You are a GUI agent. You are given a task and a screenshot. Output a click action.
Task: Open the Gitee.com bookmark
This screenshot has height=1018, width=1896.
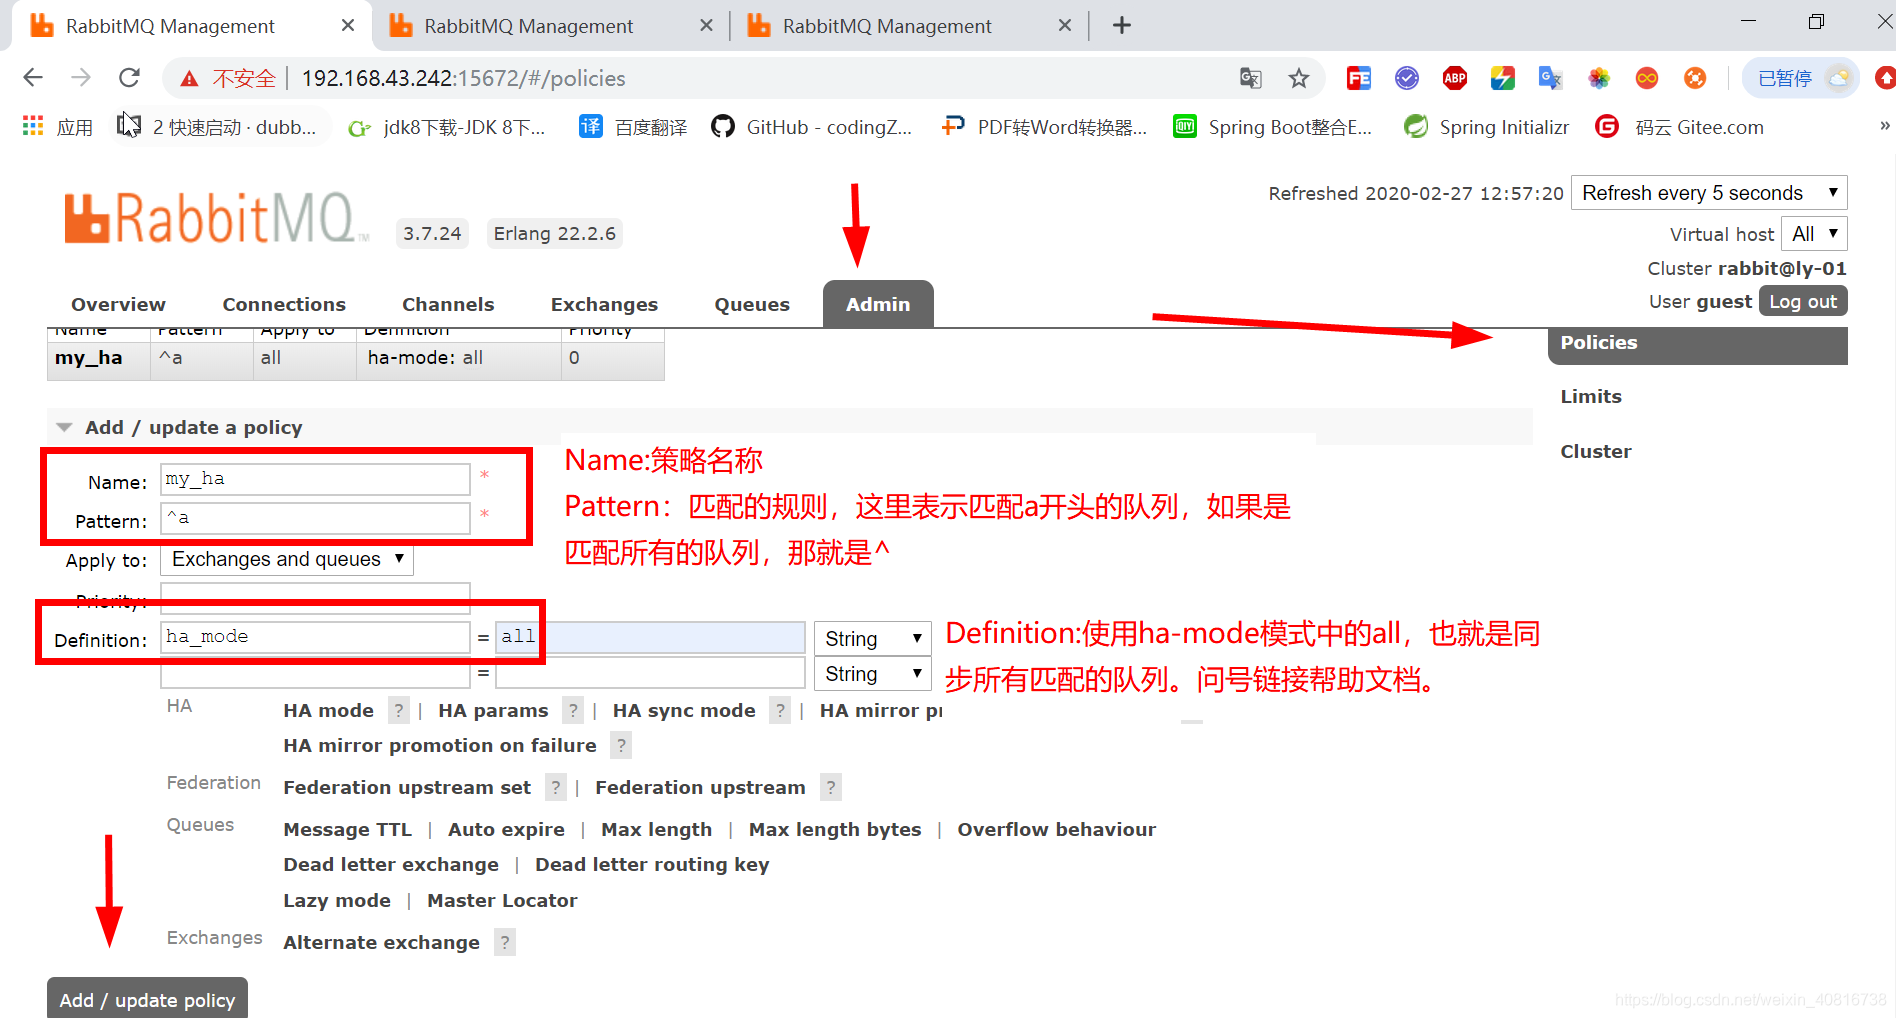coord(1680,127)
